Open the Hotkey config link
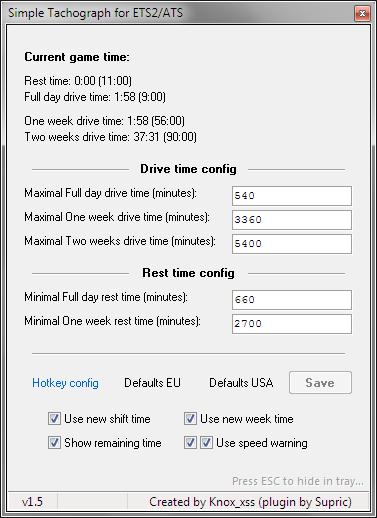Image resolution: width=377 pixels, height=518 pixels. click(65, 383)
